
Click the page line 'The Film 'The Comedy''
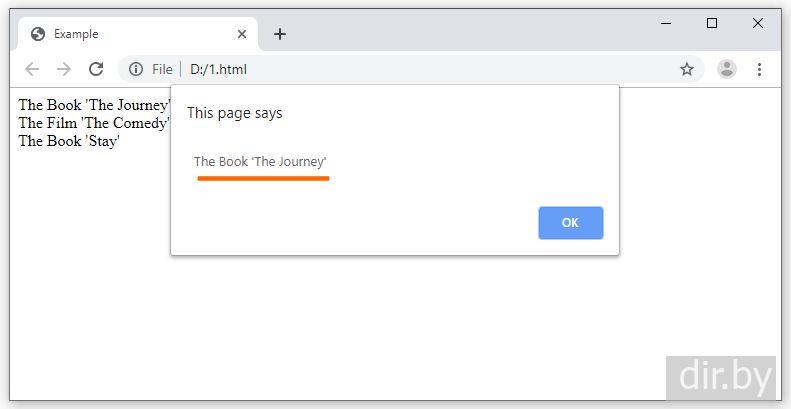[94, 123]
